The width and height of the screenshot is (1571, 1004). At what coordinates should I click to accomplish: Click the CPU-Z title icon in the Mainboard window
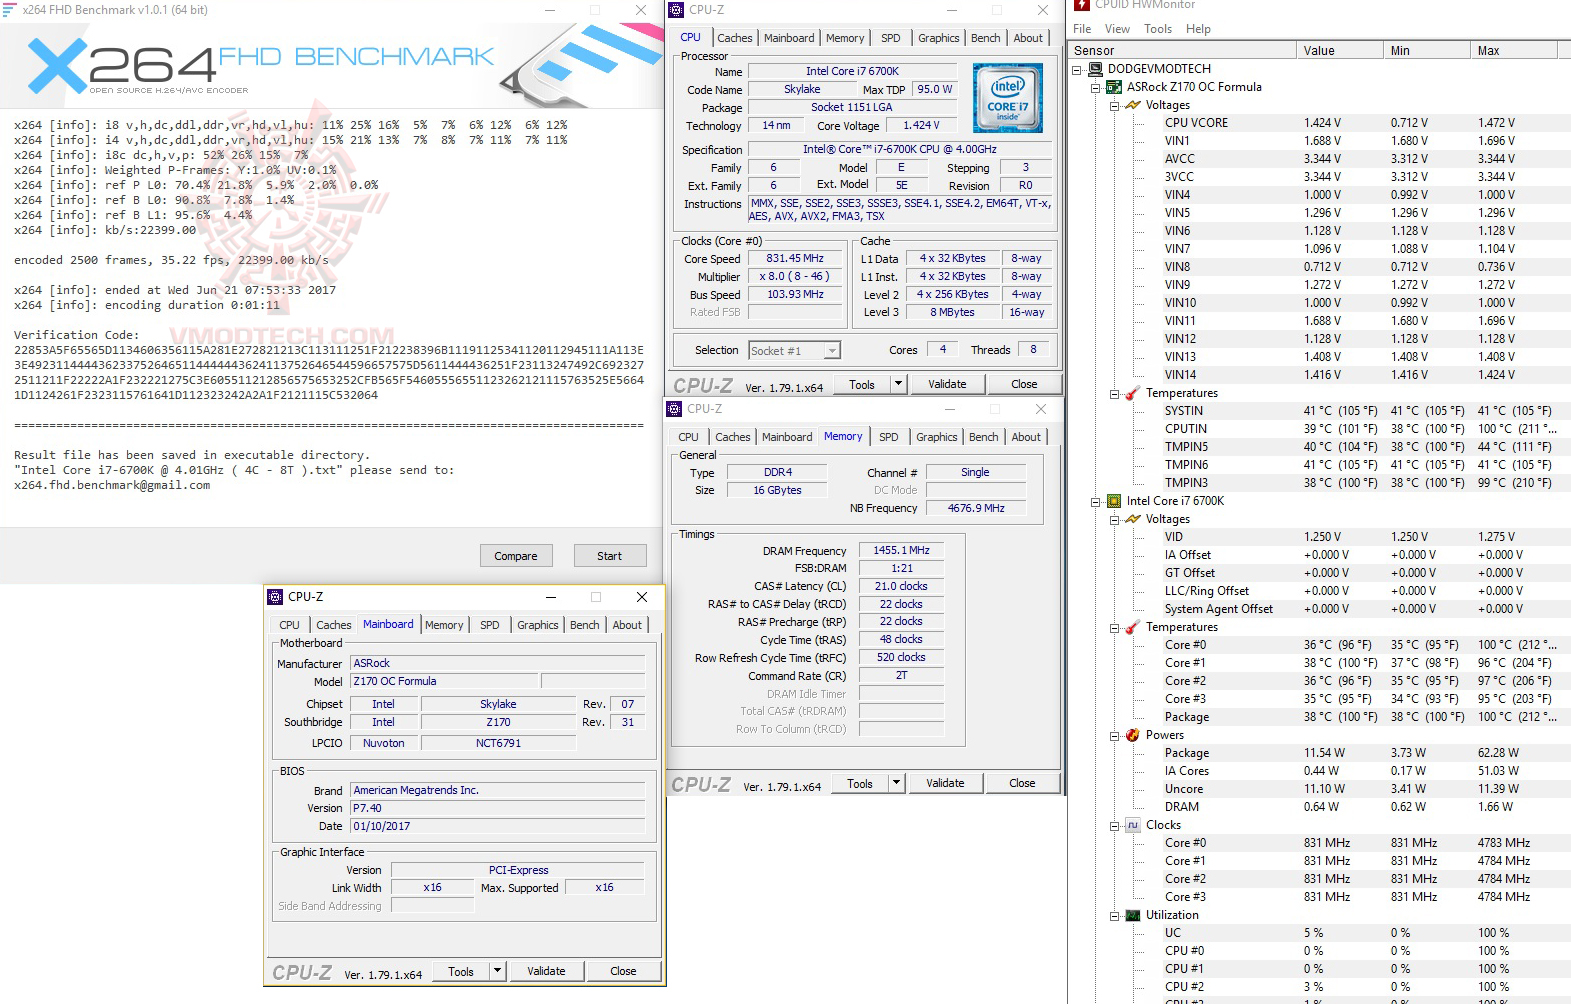click(275, 597)
